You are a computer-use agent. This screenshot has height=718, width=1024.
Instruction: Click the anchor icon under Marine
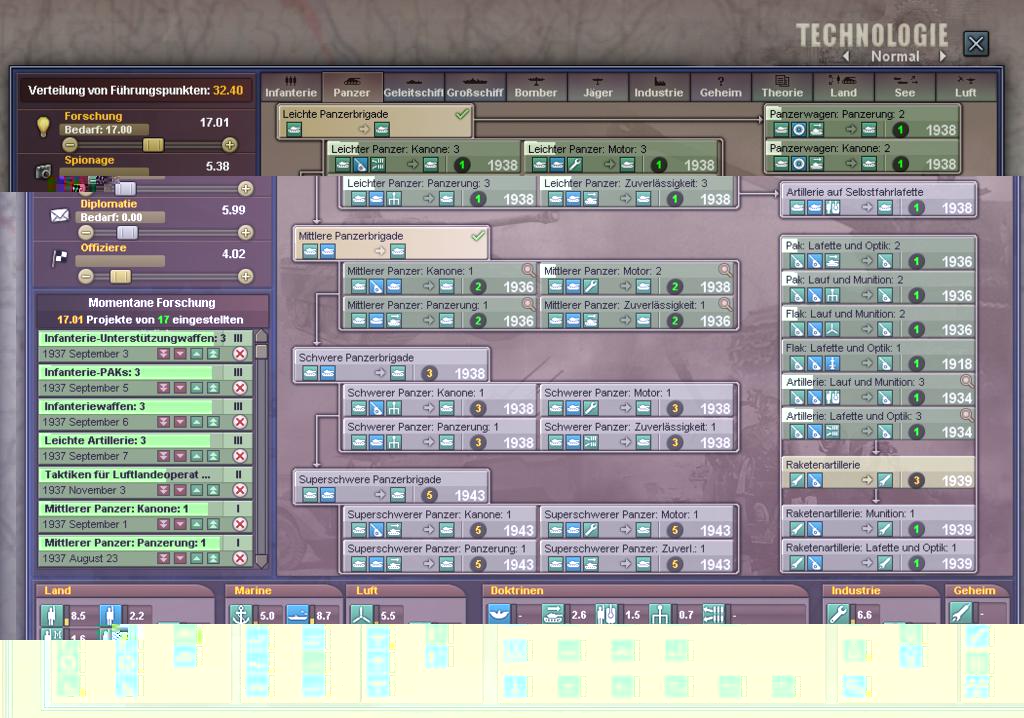242,615
